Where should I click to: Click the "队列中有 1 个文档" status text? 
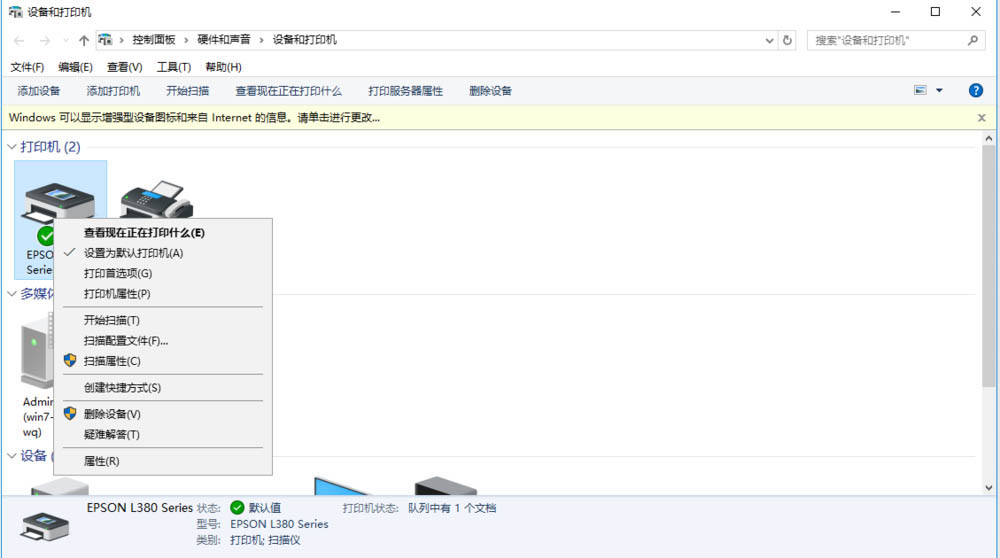452,508
